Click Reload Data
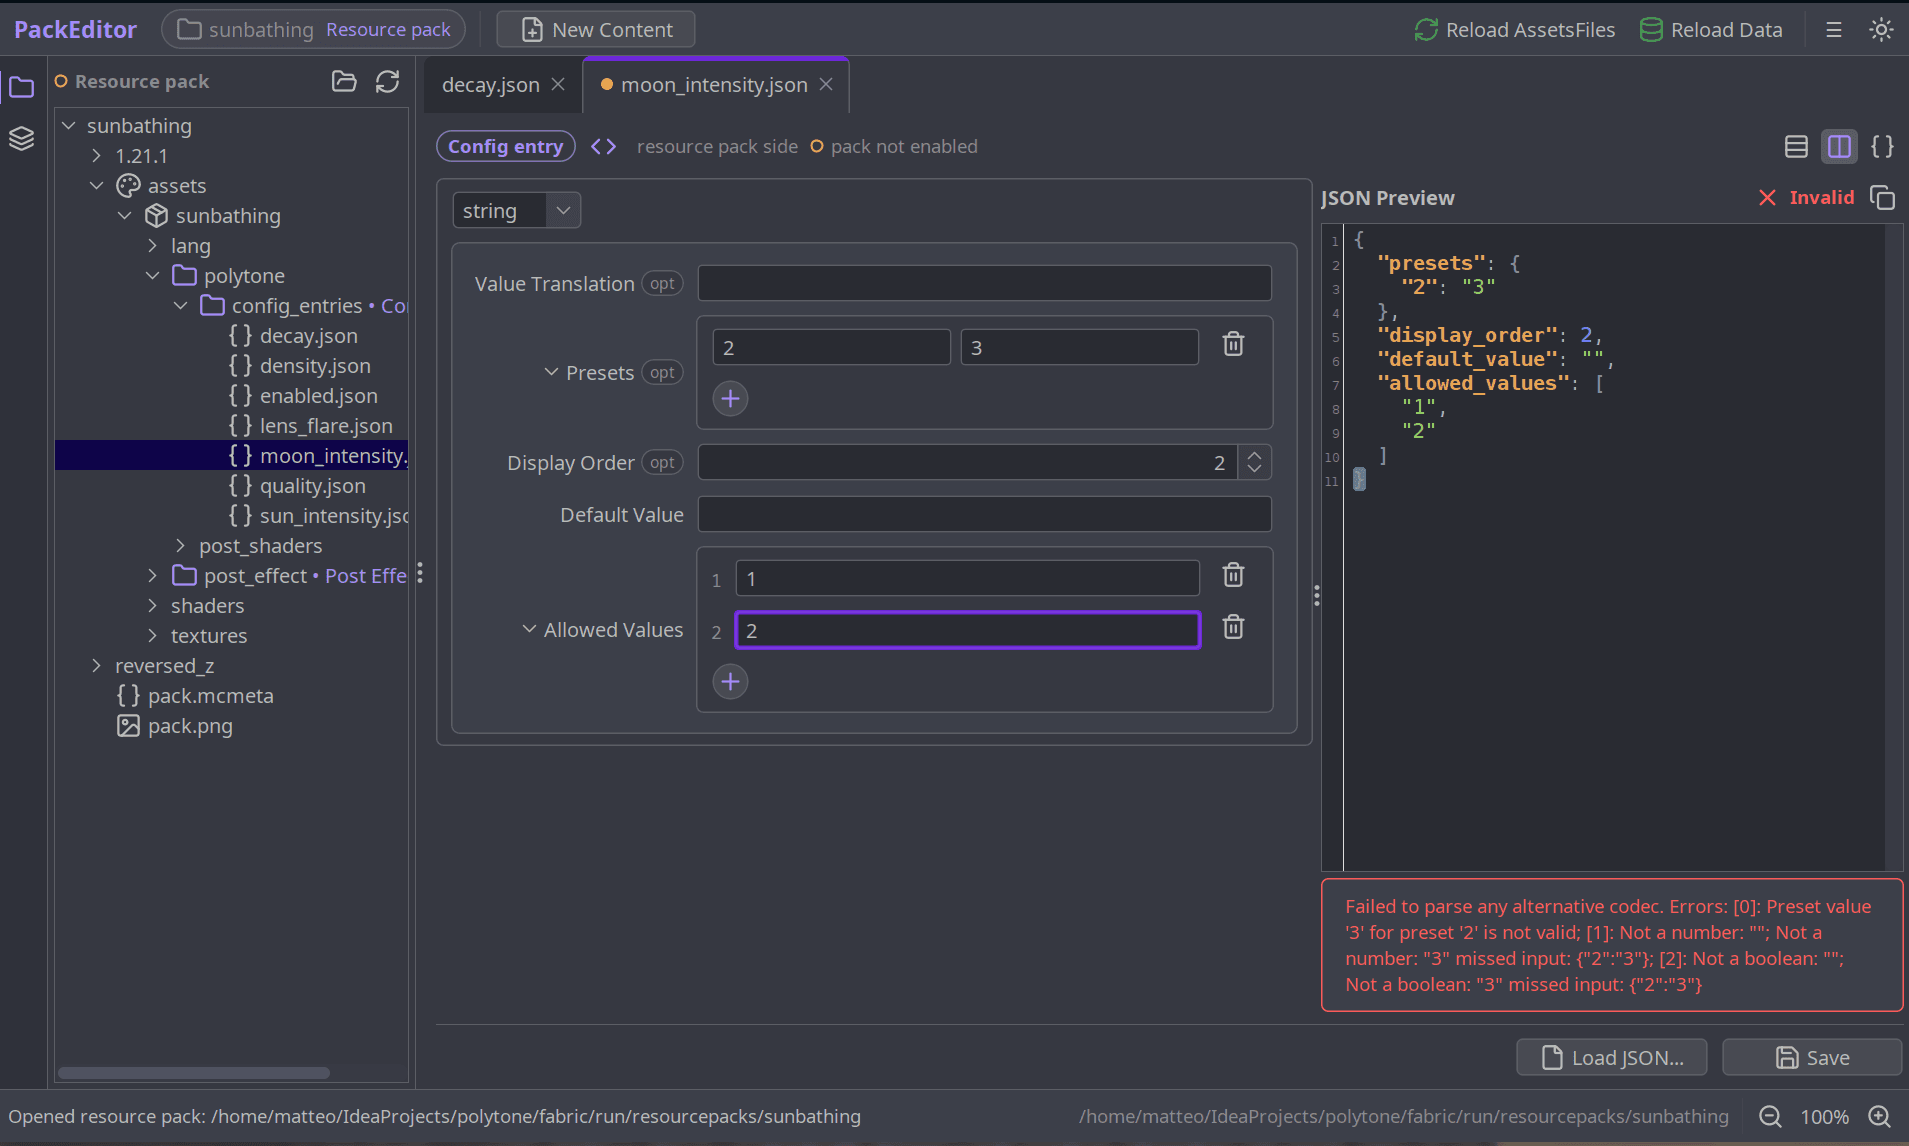 1711,30
